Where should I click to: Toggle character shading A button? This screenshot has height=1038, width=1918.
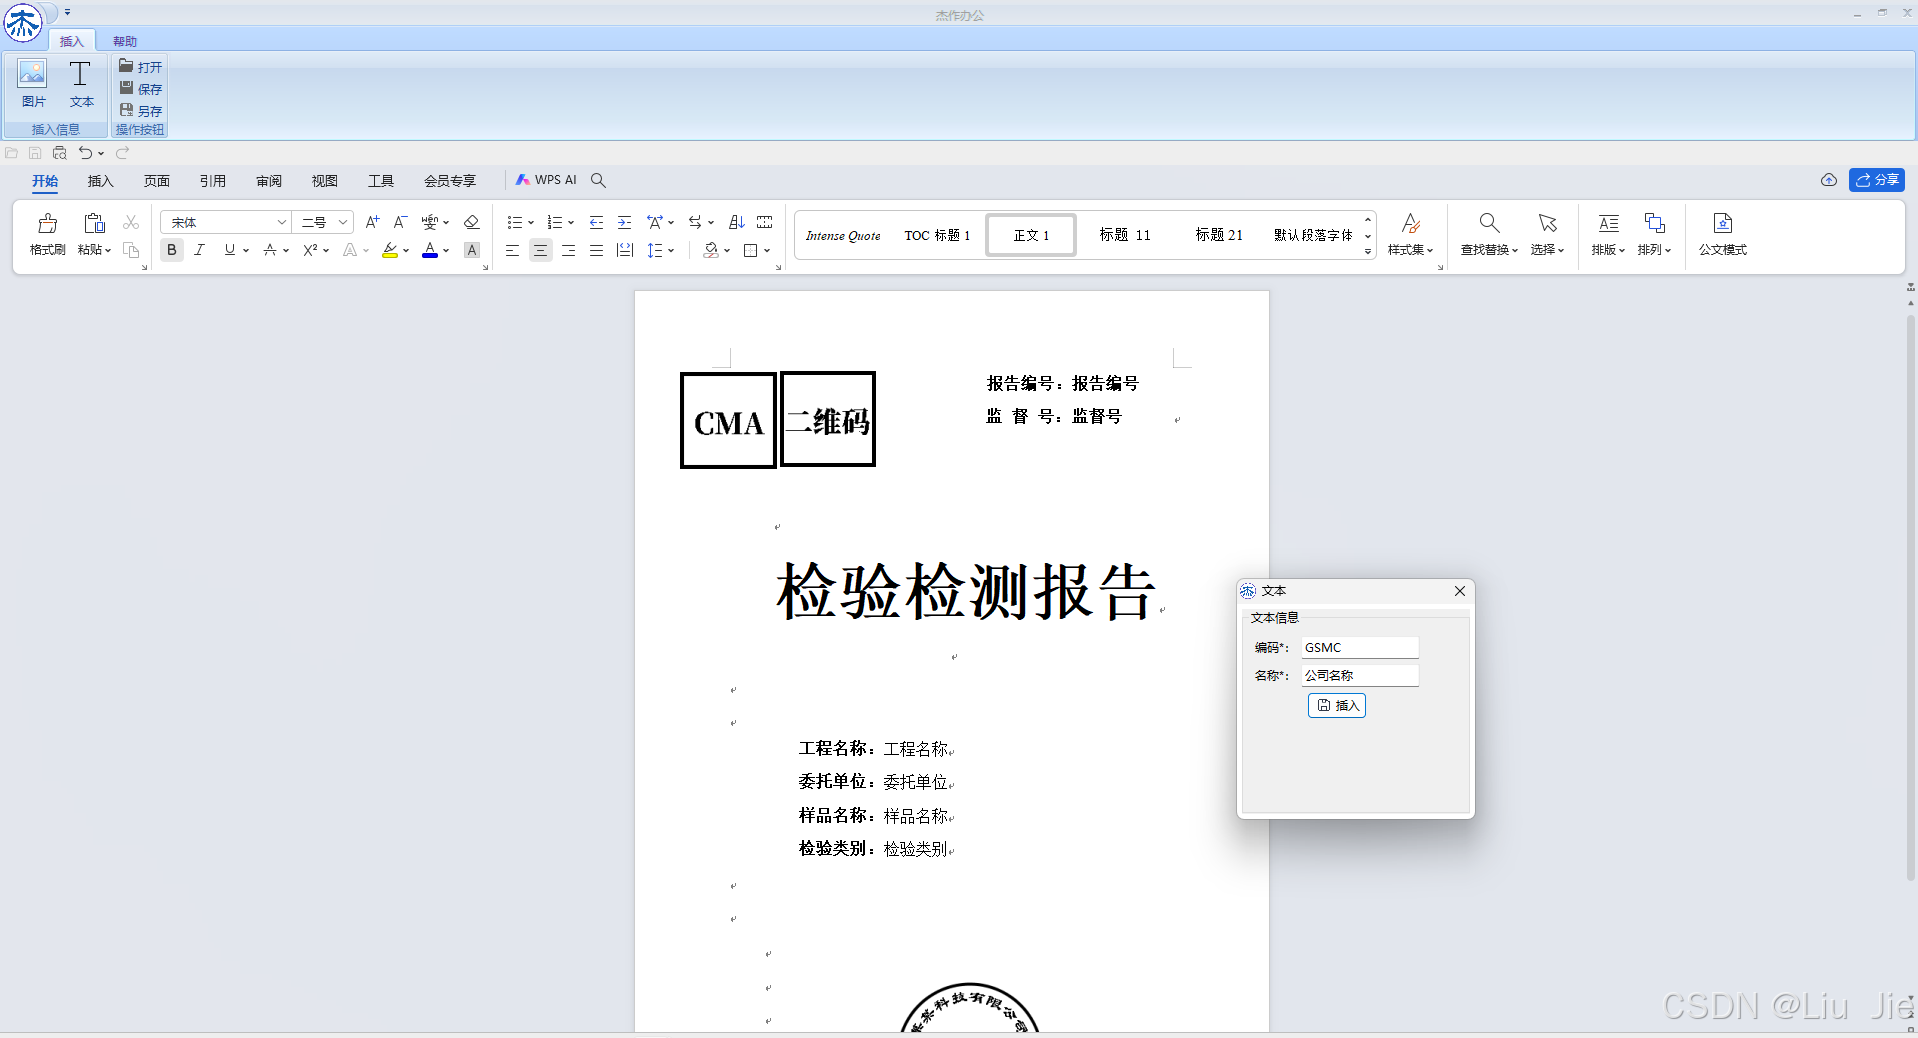pyautogui.click(x=472, y=250)
